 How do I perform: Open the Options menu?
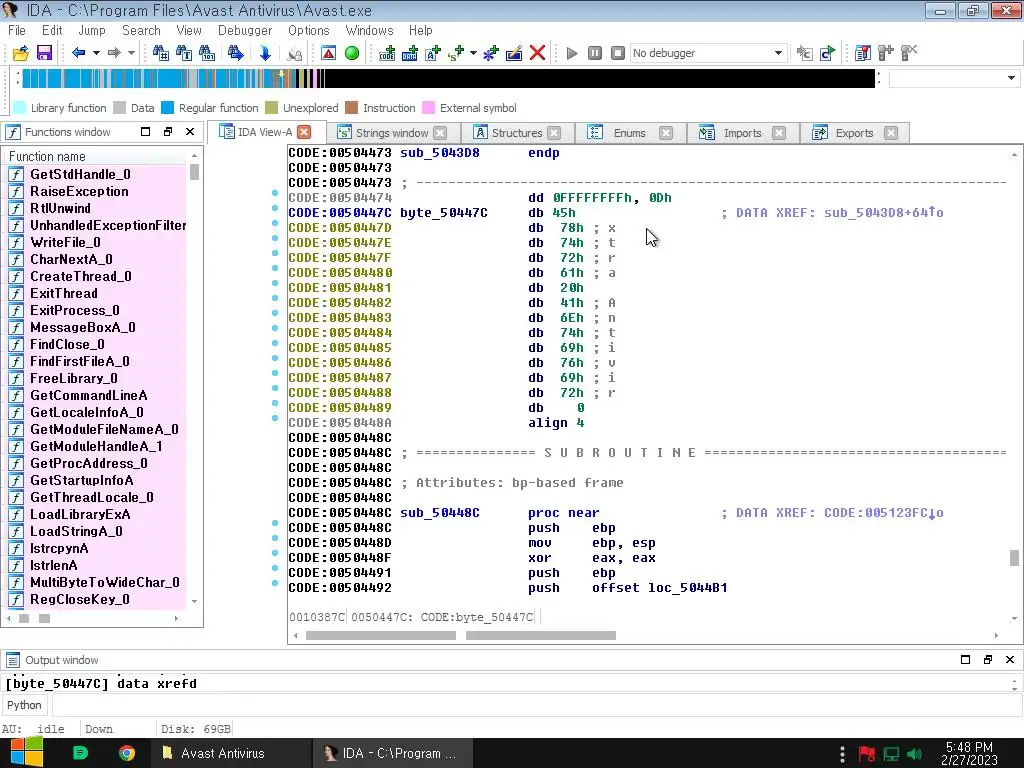pos(308,30)
